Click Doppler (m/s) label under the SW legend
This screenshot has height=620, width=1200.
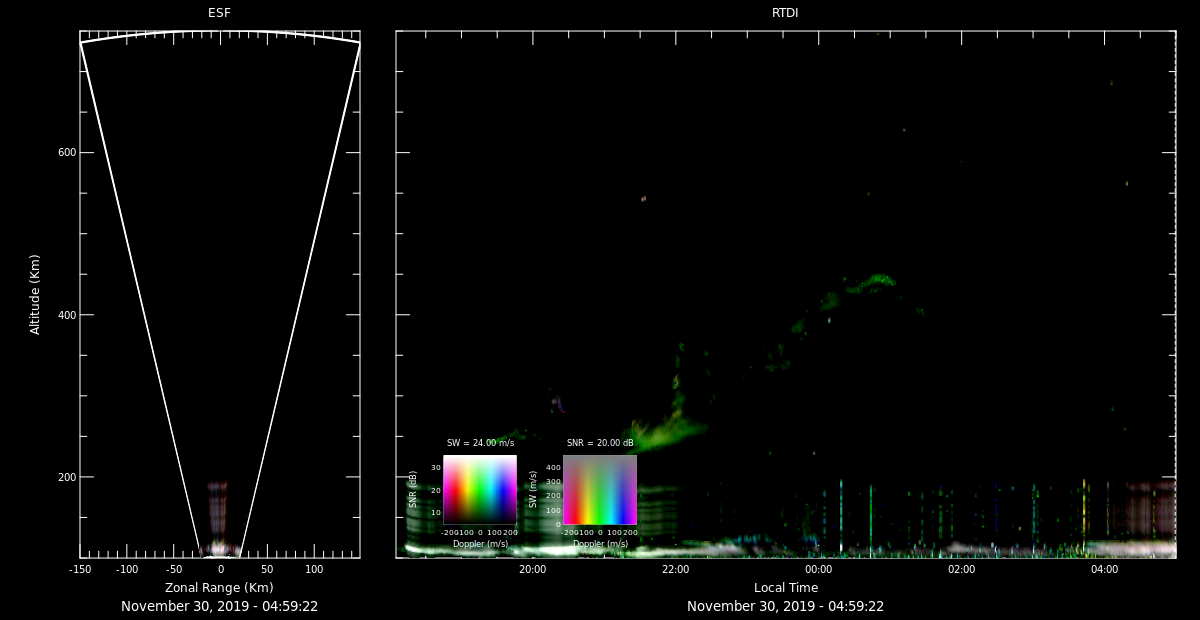pyautogui.click(x=600, y=544)
